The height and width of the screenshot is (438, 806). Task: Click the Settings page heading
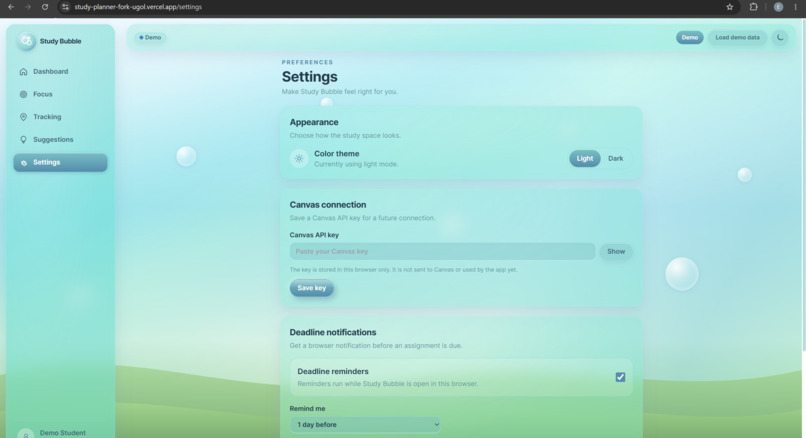coord(309,77)
